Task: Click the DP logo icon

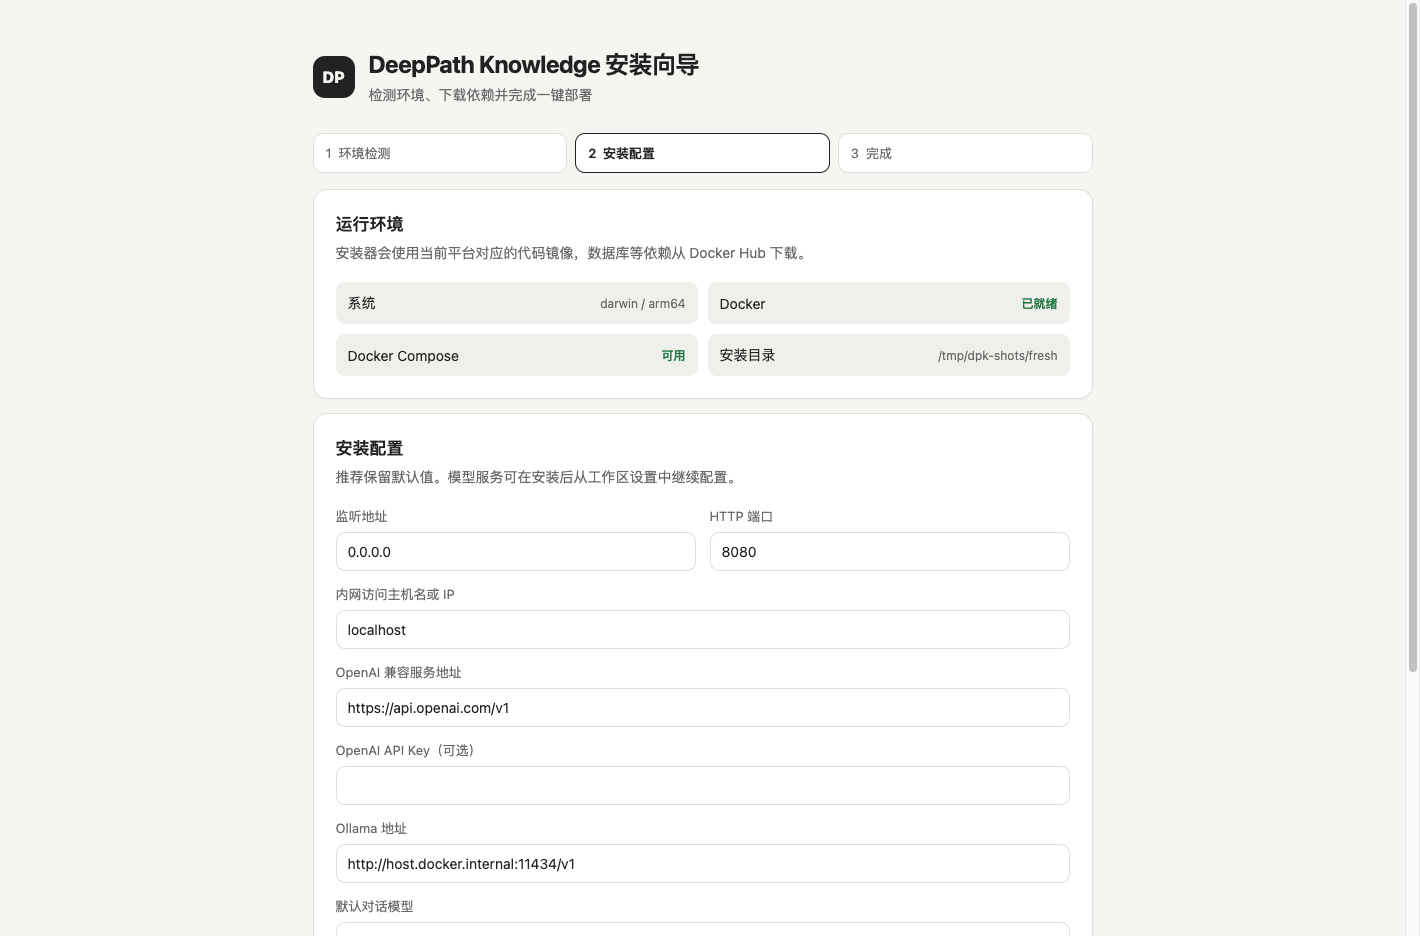Action: 334,77
